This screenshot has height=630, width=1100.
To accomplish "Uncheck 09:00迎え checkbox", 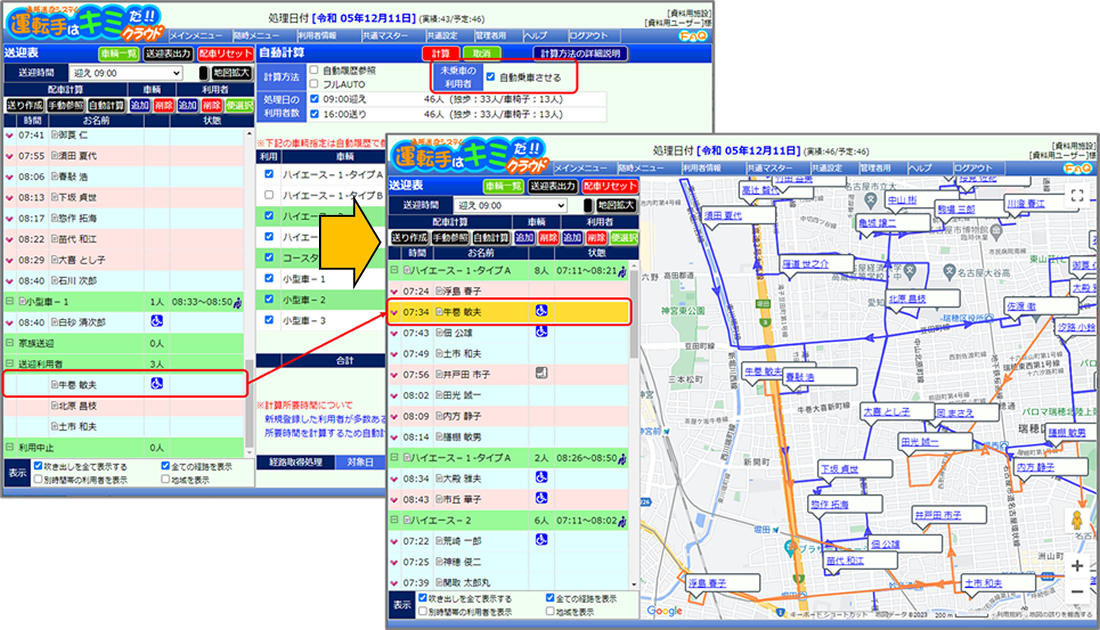I will [314, 99].
